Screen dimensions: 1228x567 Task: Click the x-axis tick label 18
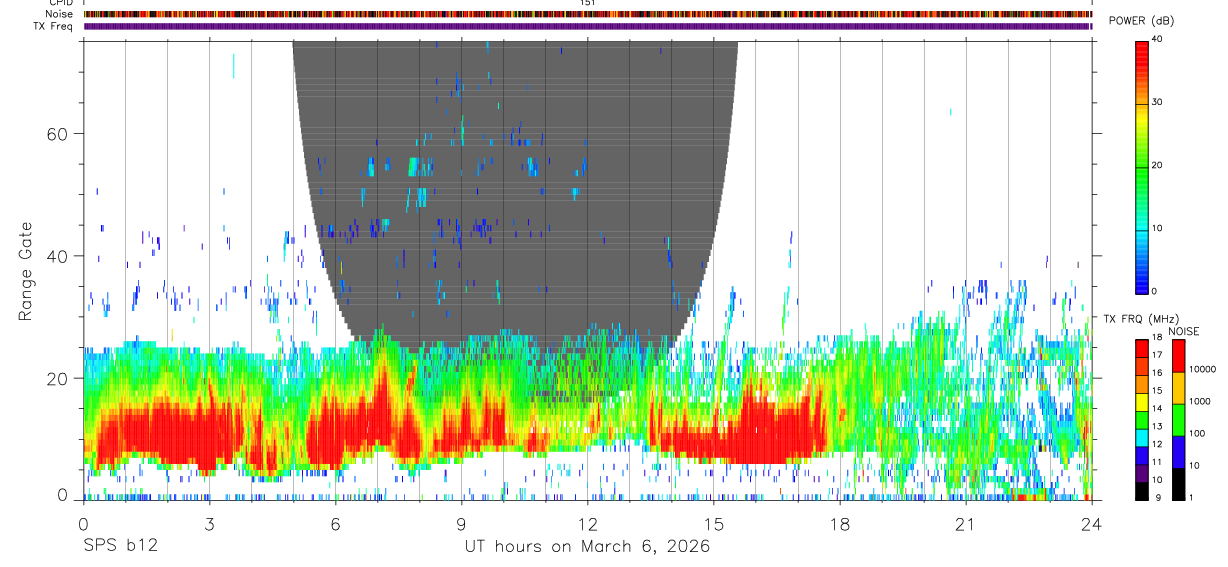click(x=839, y=524)
